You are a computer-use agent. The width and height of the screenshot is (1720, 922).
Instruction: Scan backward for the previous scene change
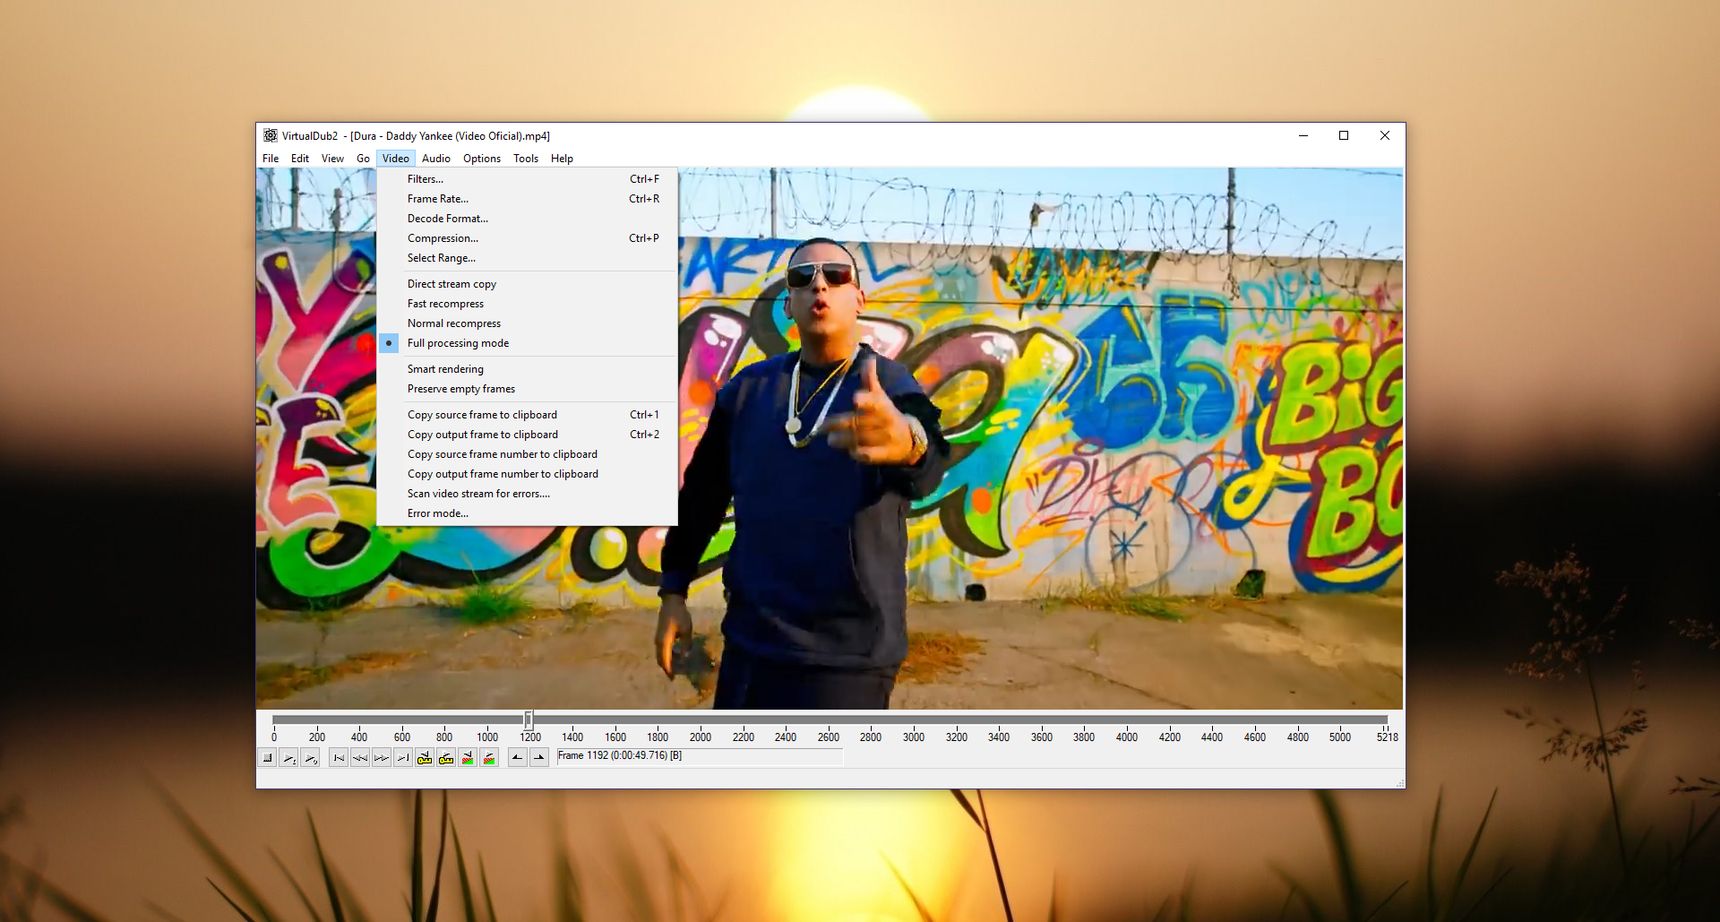[468, 758]
